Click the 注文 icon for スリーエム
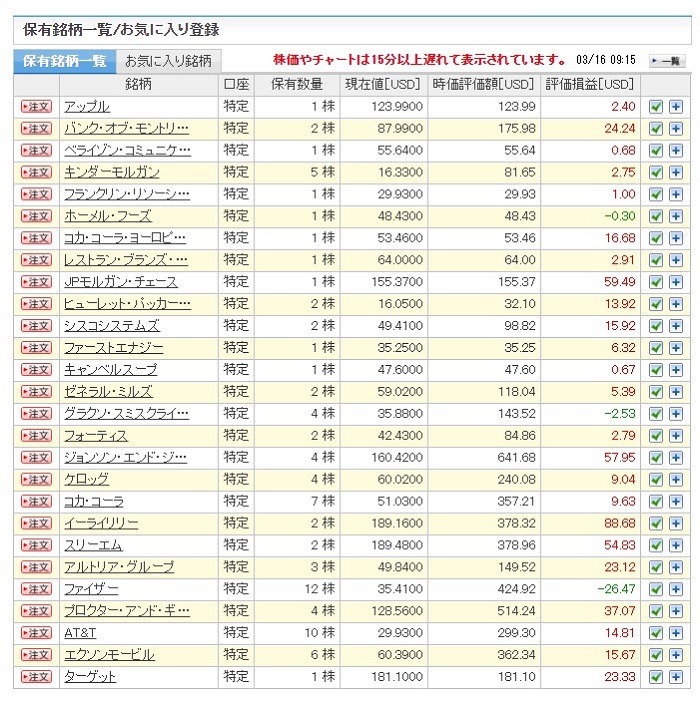This screenshot has height=701, width=700. 36,545
